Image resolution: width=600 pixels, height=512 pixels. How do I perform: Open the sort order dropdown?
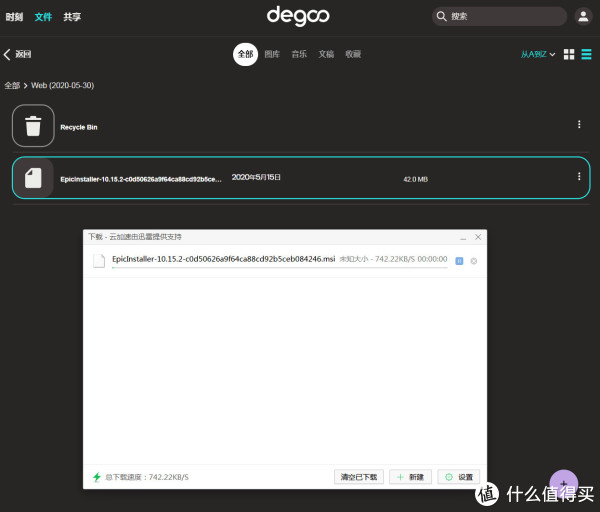538,54
